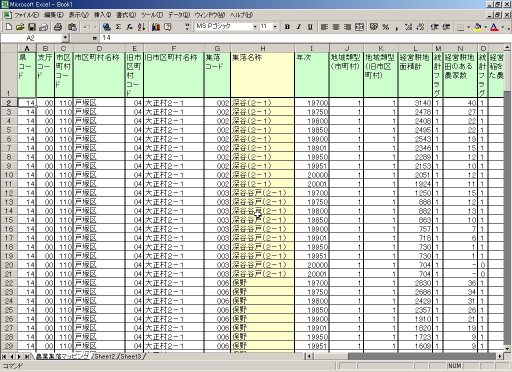This screenshot has height=372, width=512.
Task: Open the File menu
Action: click(26, 15)
